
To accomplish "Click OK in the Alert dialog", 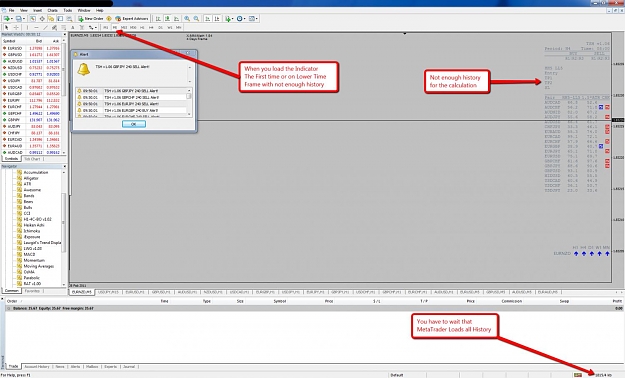I will tap(134, 124).
